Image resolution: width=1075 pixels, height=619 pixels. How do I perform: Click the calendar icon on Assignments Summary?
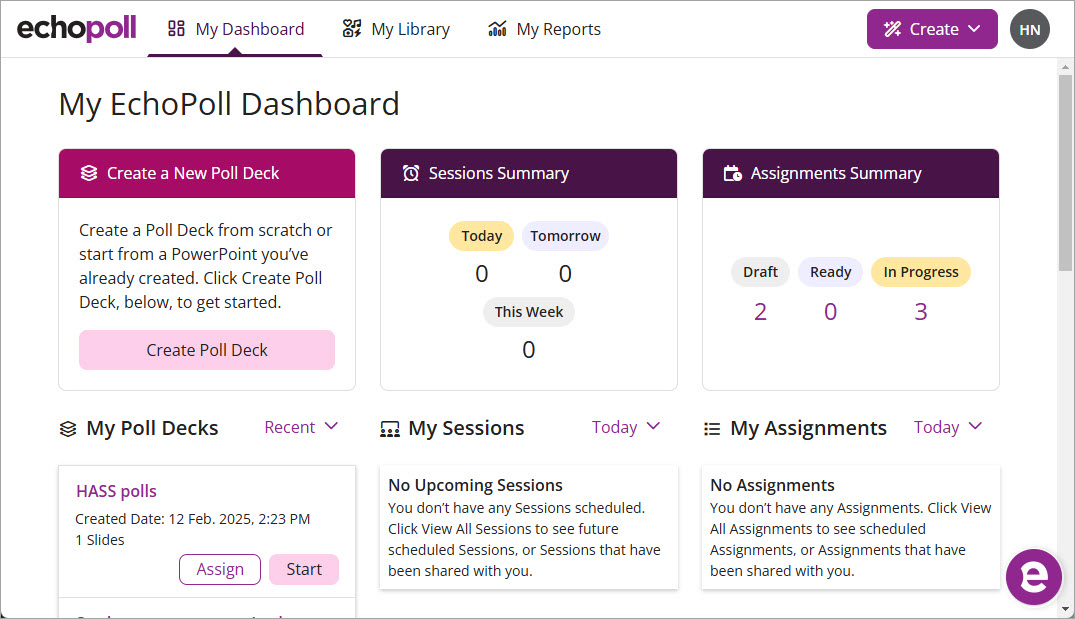tap(731, 172)
